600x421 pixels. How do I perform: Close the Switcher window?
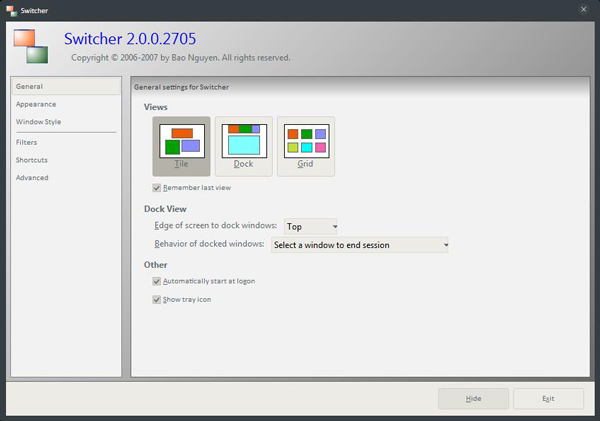584,10
